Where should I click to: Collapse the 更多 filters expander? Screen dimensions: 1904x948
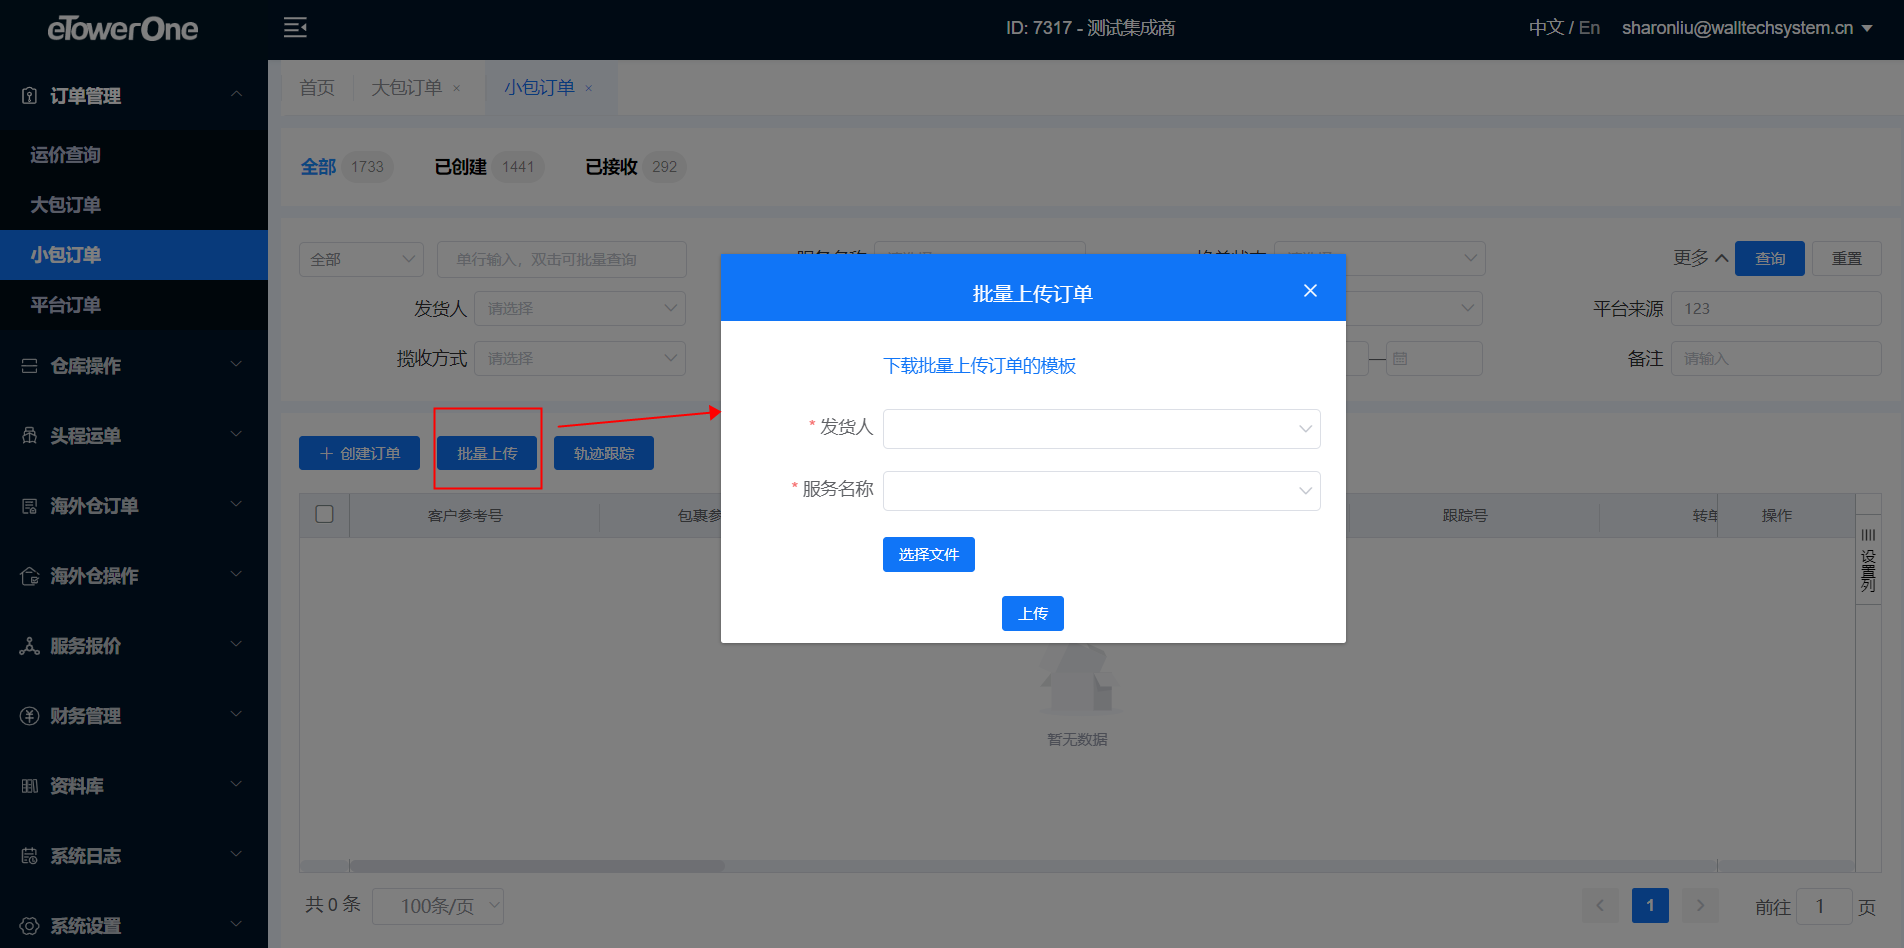point(1701,258)
